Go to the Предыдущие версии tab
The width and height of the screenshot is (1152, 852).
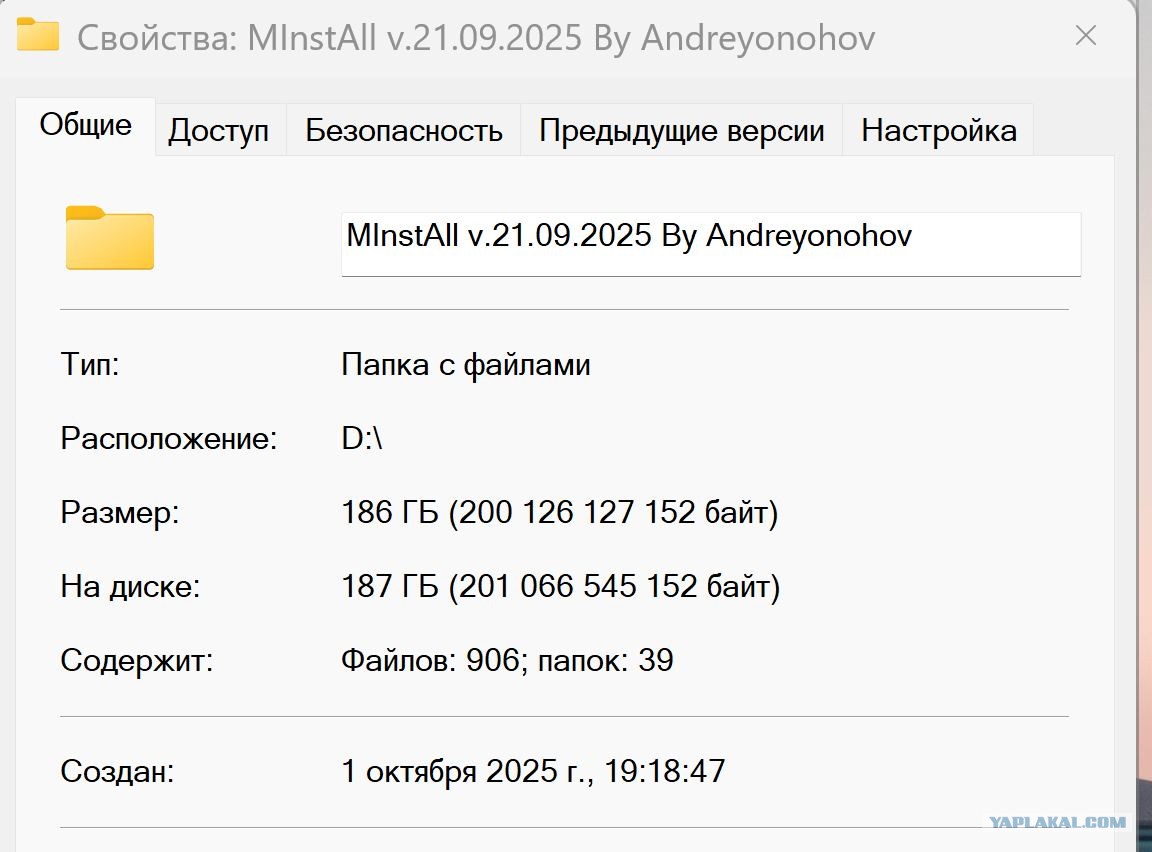(x=681, y=130)
